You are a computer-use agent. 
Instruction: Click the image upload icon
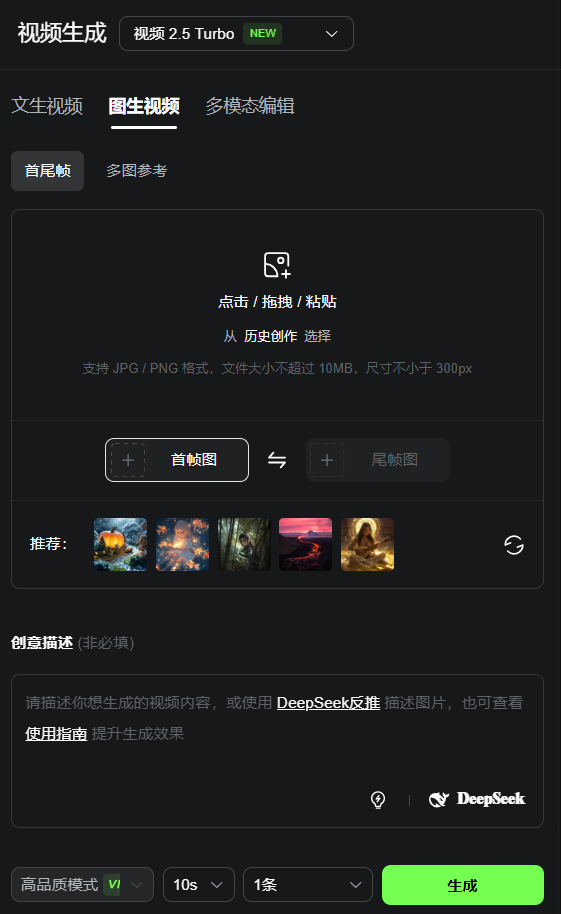click(277, 265)
